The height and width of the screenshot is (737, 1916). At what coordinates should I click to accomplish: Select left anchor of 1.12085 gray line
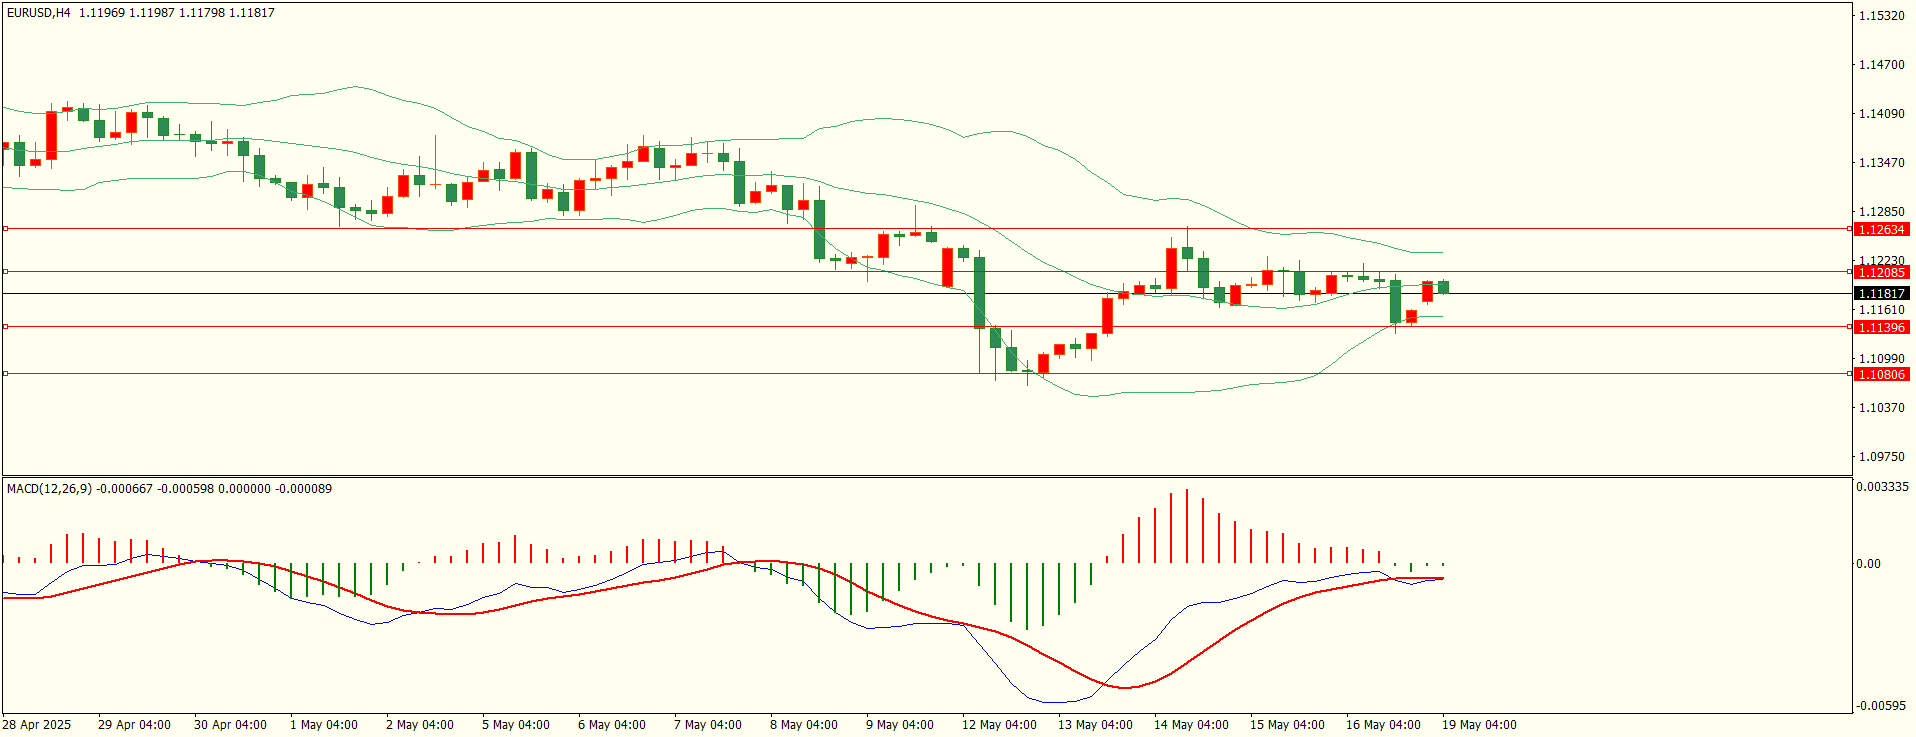pyautogui.click(x=5, y=271)
